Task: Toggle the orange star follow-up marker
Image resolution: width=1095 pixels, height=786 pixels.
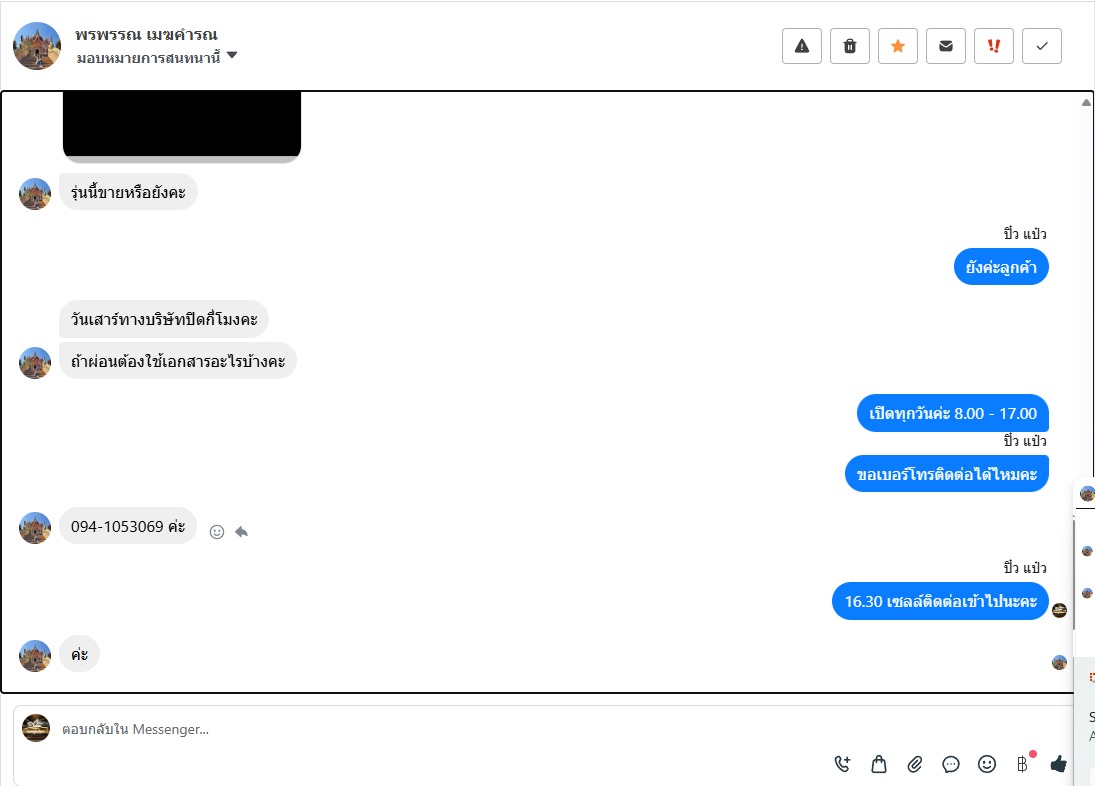Action: 898,46
